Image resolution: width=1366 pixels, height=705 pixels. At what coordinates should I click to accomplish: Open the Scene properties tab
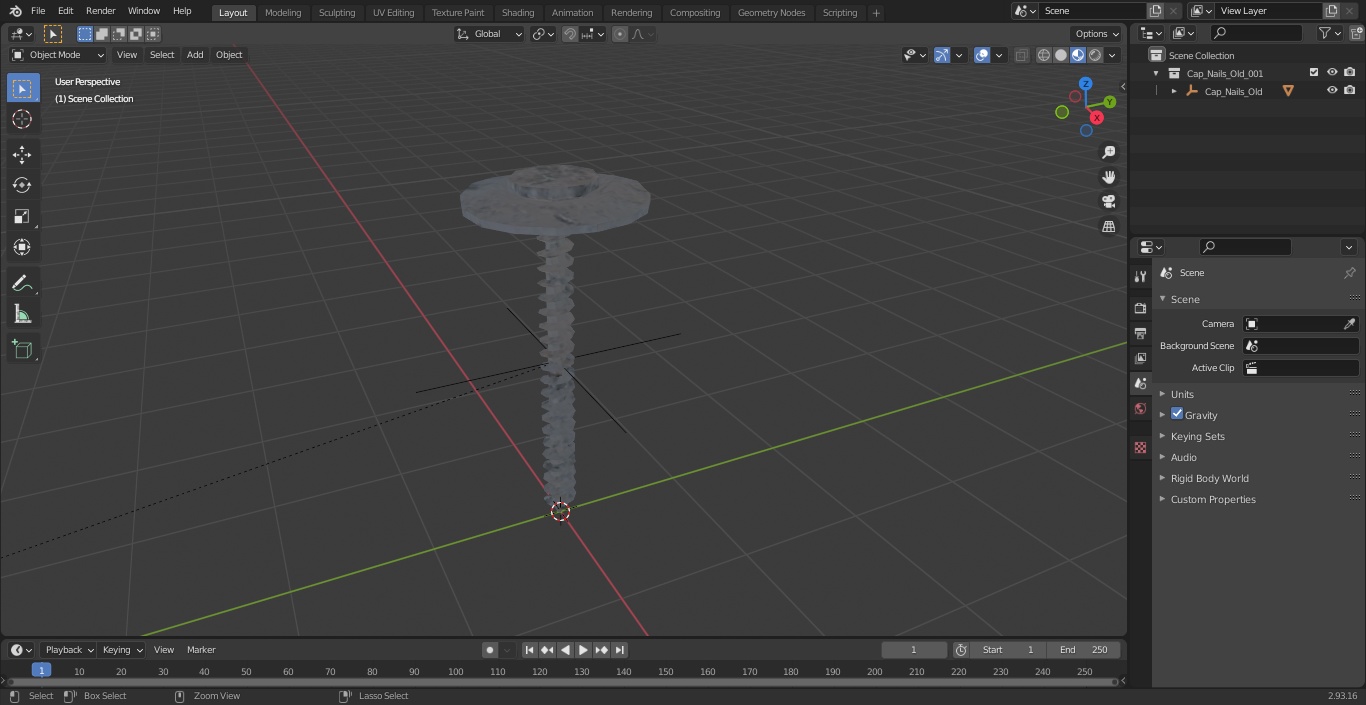(1140, 383)
